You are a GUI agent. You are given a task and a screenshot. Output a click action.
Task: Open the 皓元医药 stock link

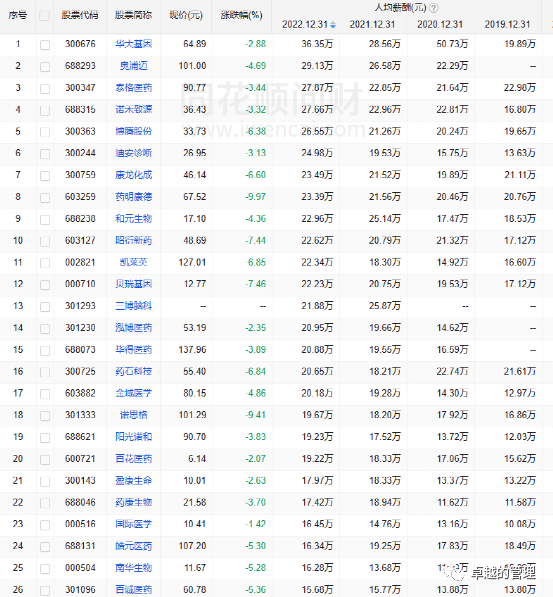tap(134, 546)
